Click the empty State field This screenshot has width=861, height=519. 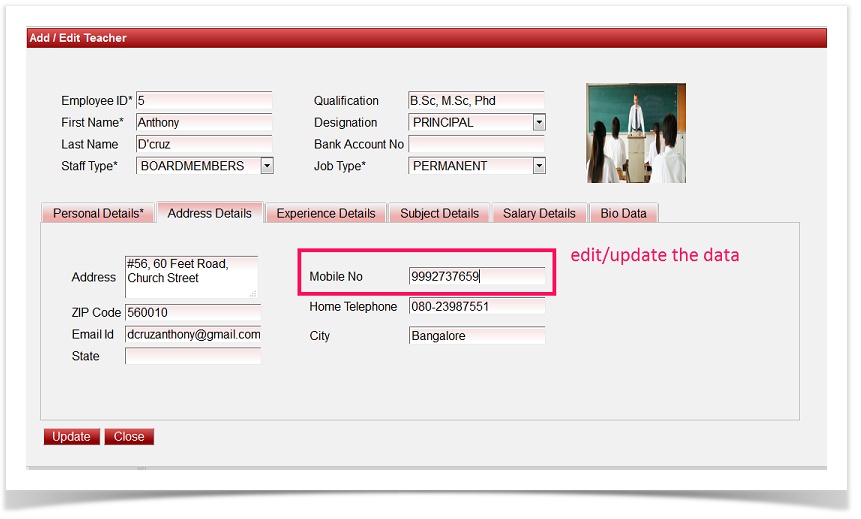click(192, 356)
